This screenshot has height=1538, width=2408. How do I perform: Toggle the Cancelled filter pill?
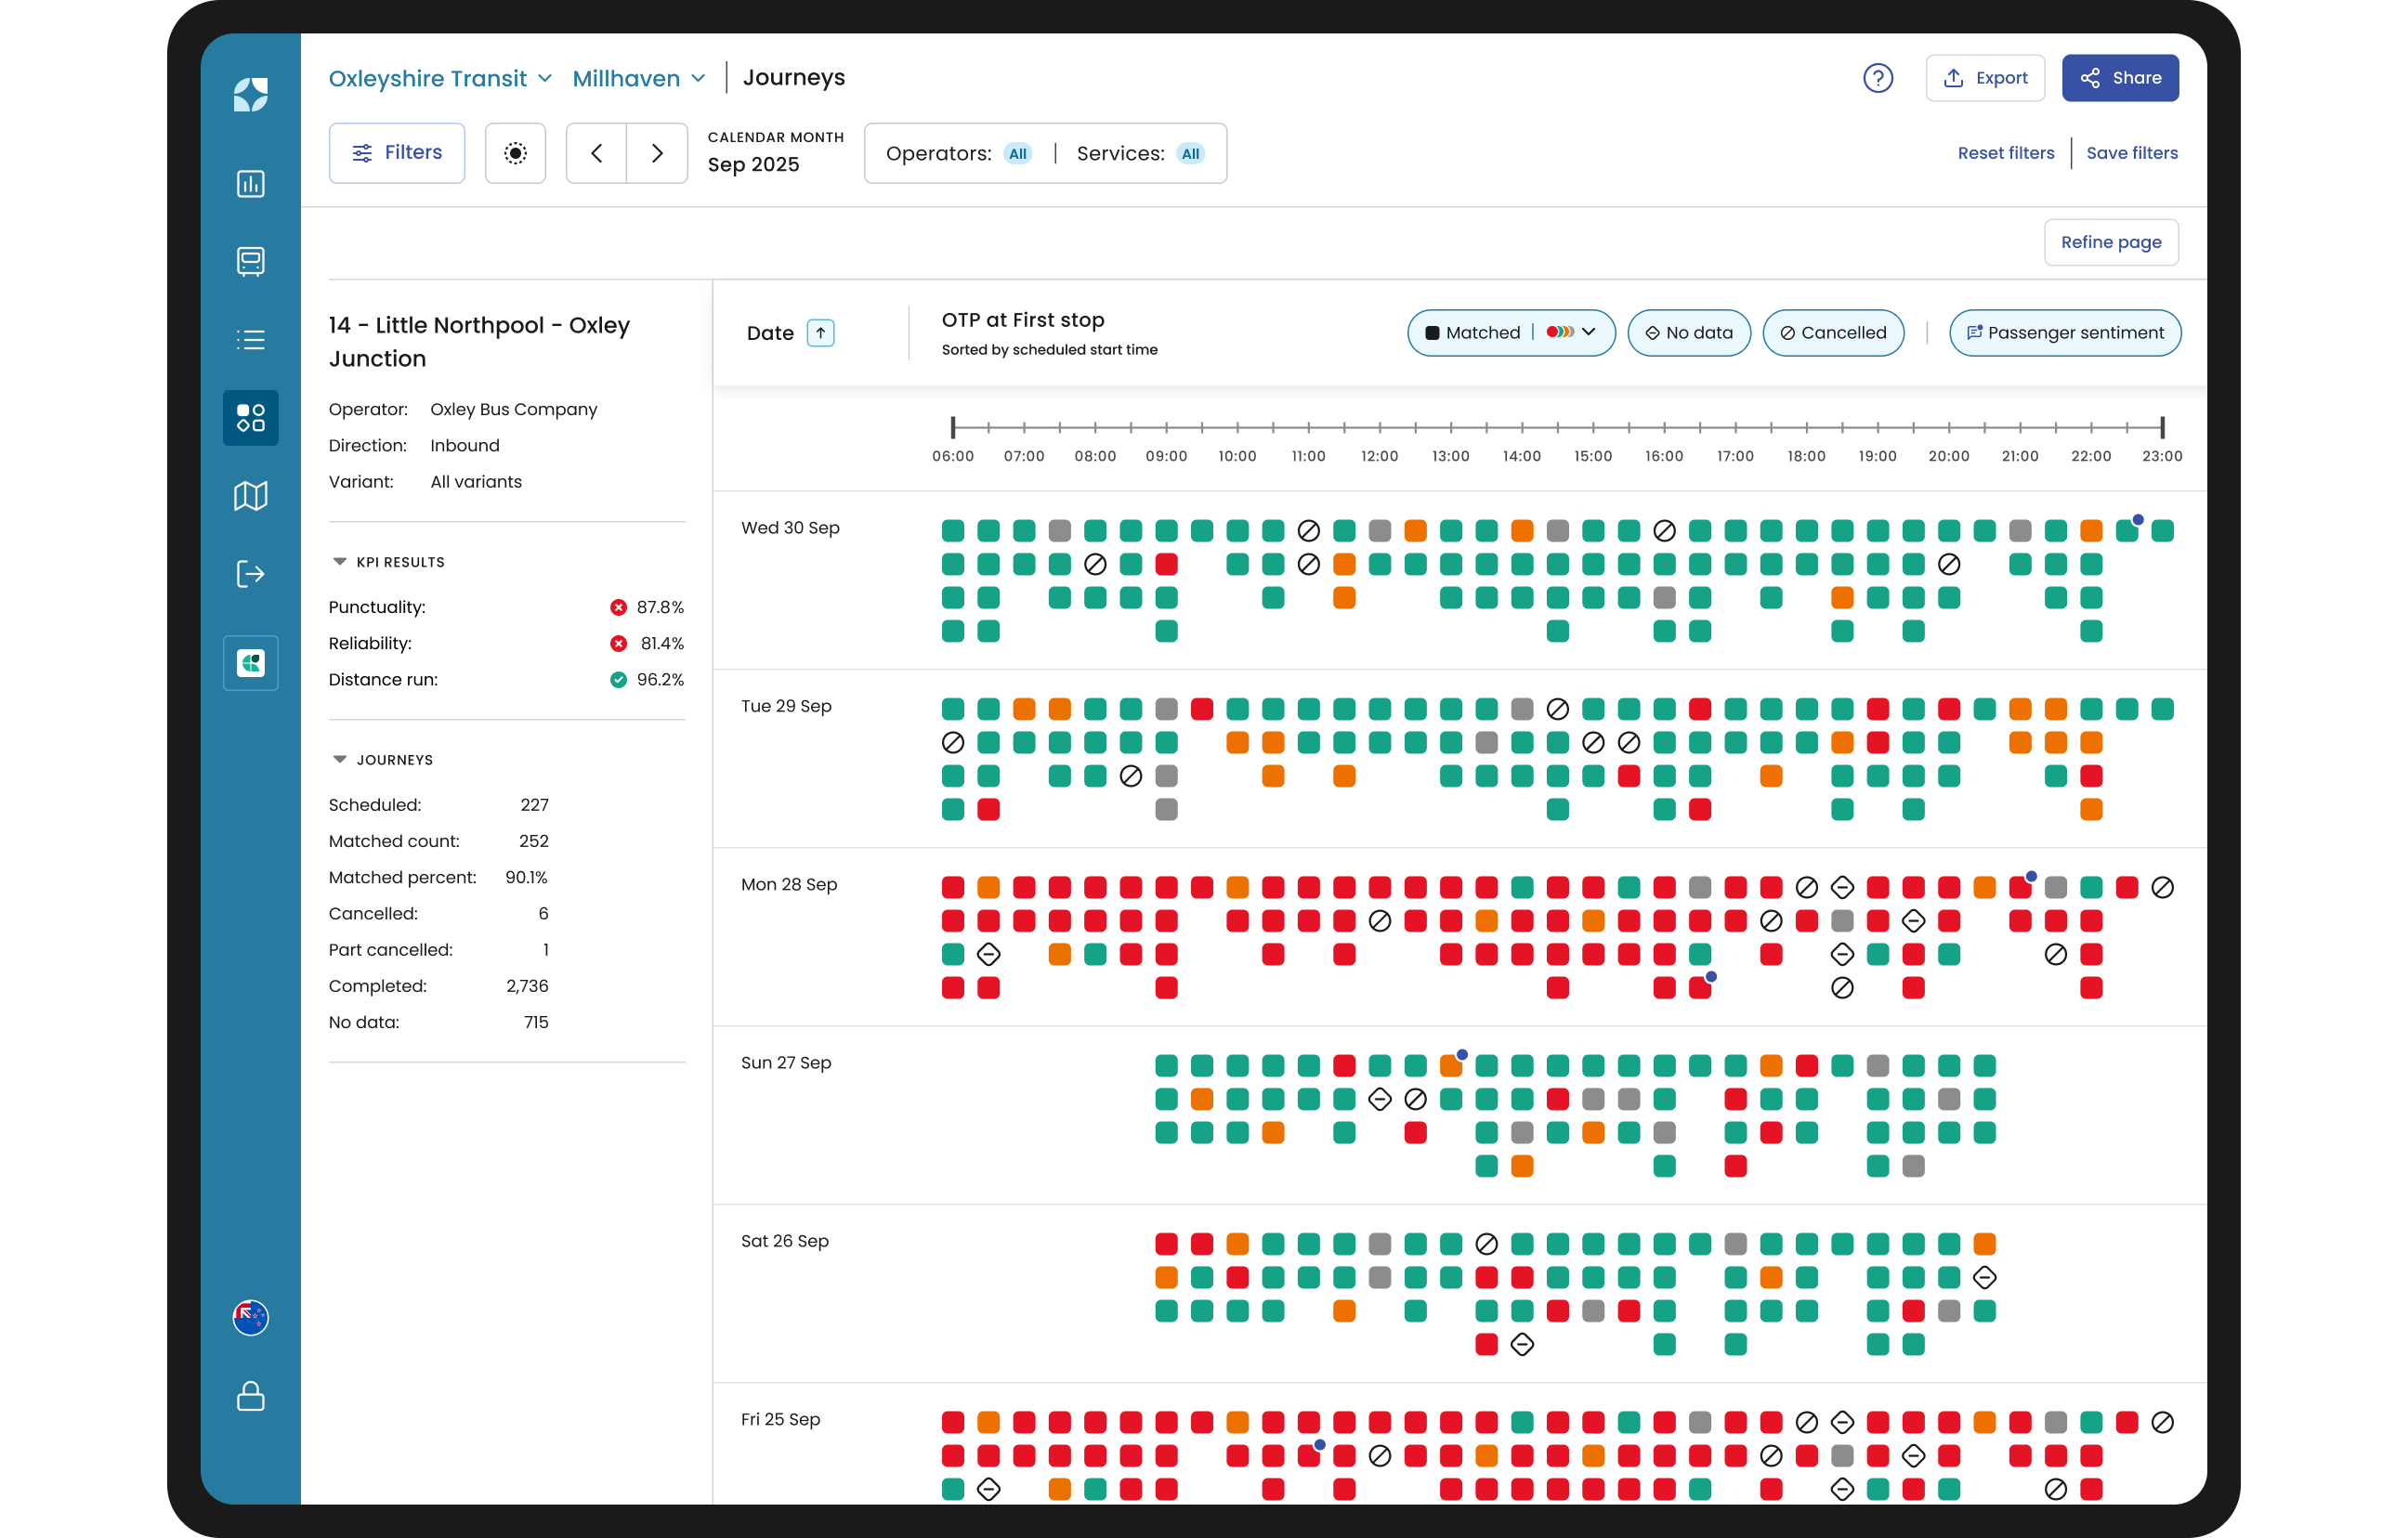(1833, 333)
